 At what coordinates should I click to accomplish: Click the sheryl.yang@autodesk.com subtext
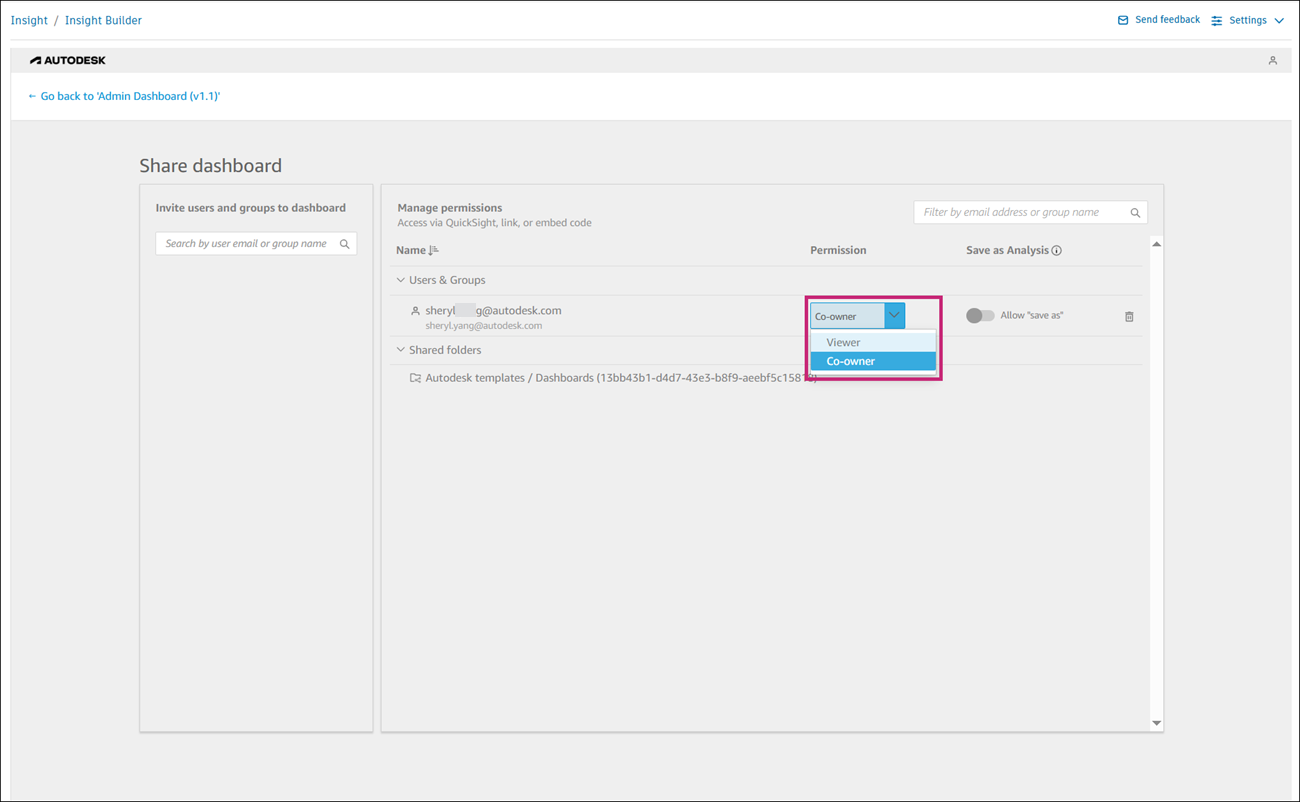(x=484, y=326)
